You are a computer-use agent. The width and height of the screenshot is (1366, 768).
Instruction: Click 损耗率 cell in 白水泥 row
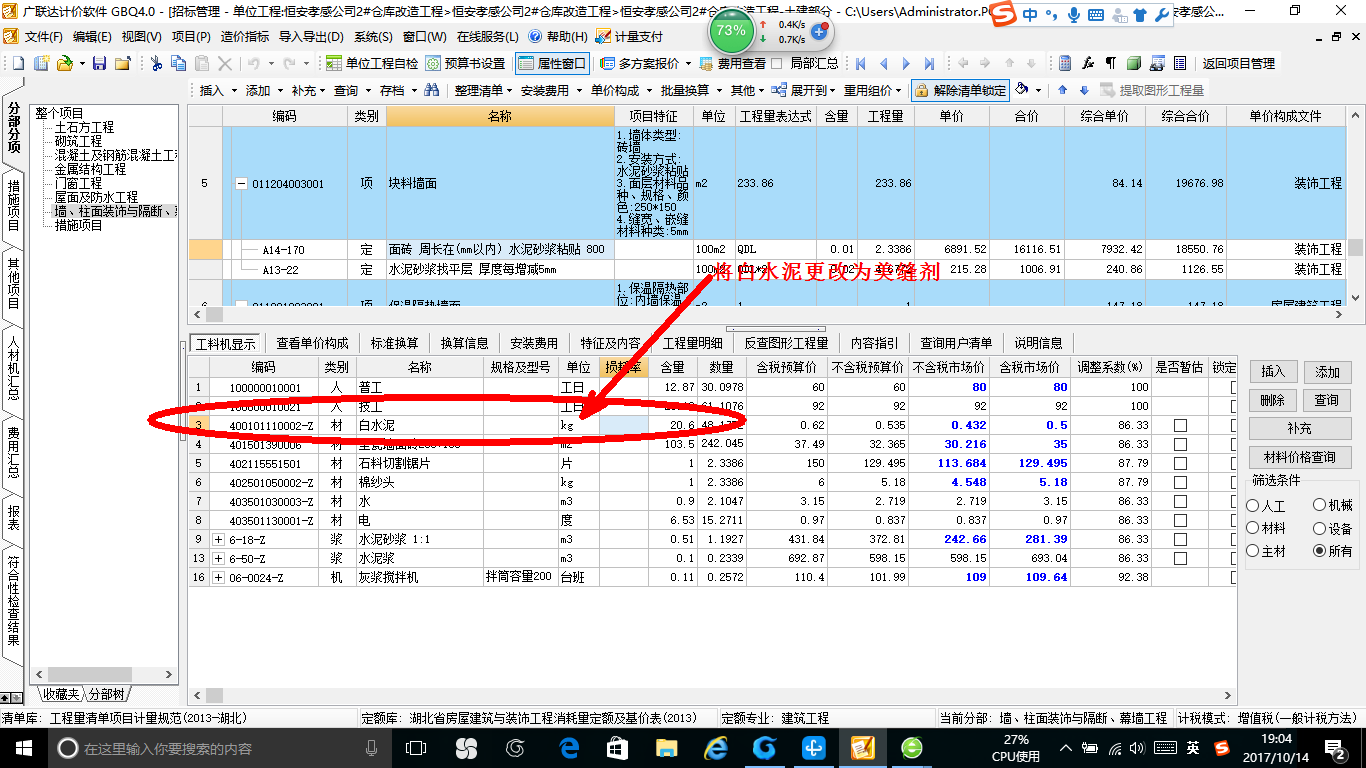pos(624,425)
